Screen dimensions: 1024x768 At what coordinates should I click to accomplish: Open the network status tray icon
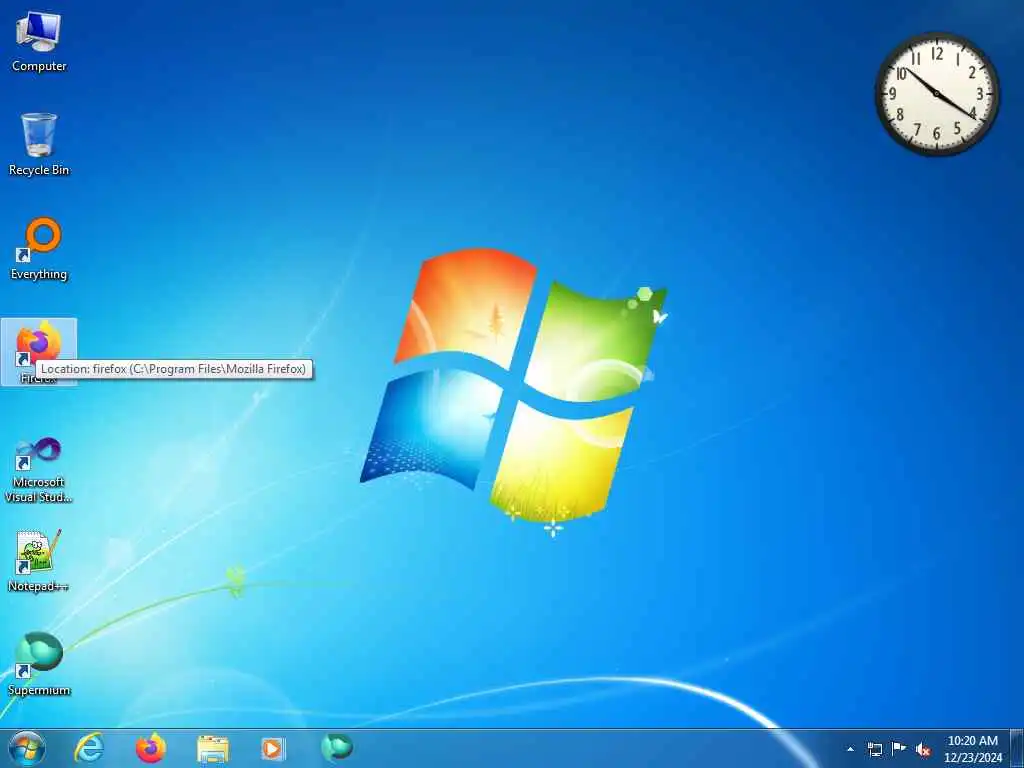coord(875,749)
